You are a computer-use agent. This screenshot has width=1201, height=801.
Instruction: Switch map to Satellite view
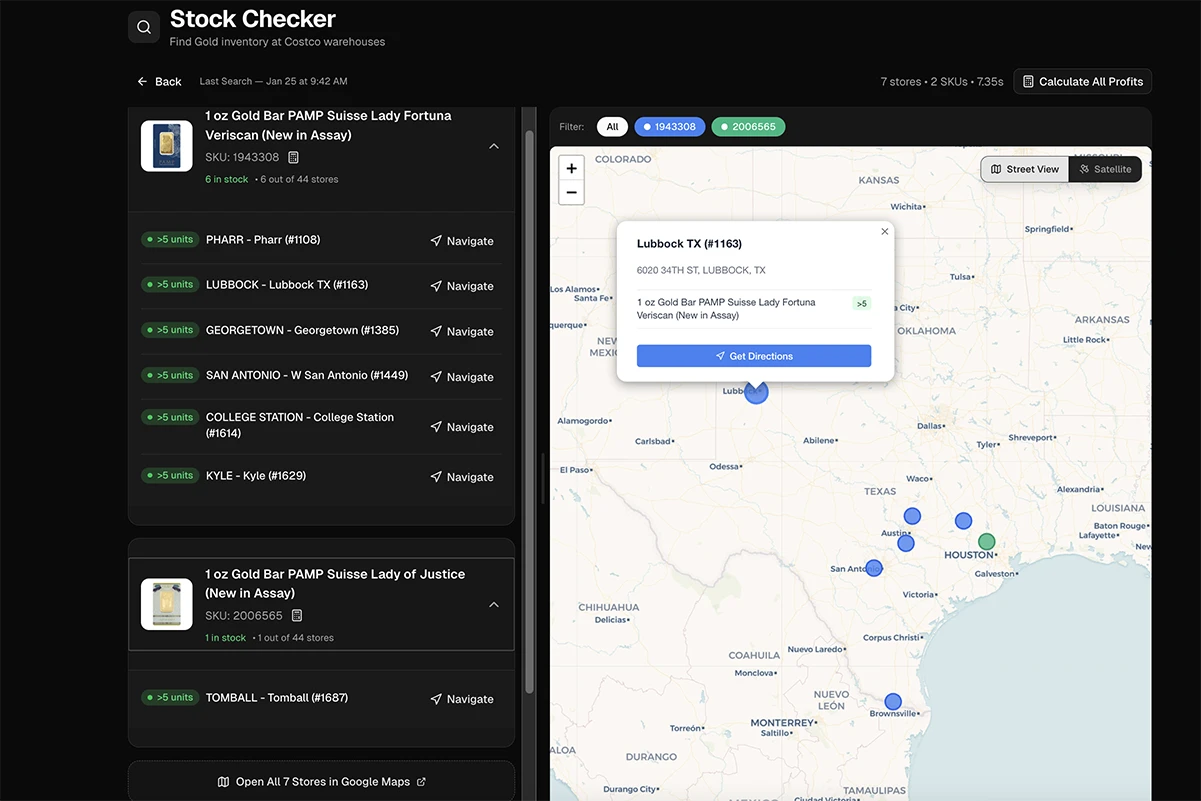point(1105,169)
